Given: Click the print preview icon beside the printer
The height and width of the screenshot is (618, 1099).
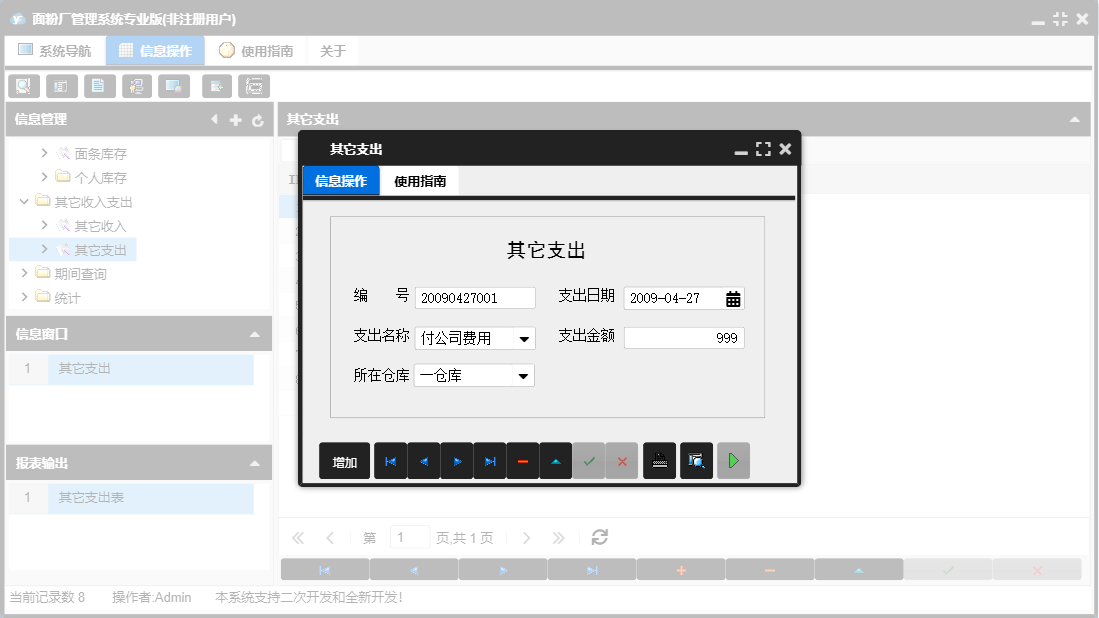Looking at the screenshot, I should pos(696,460).
